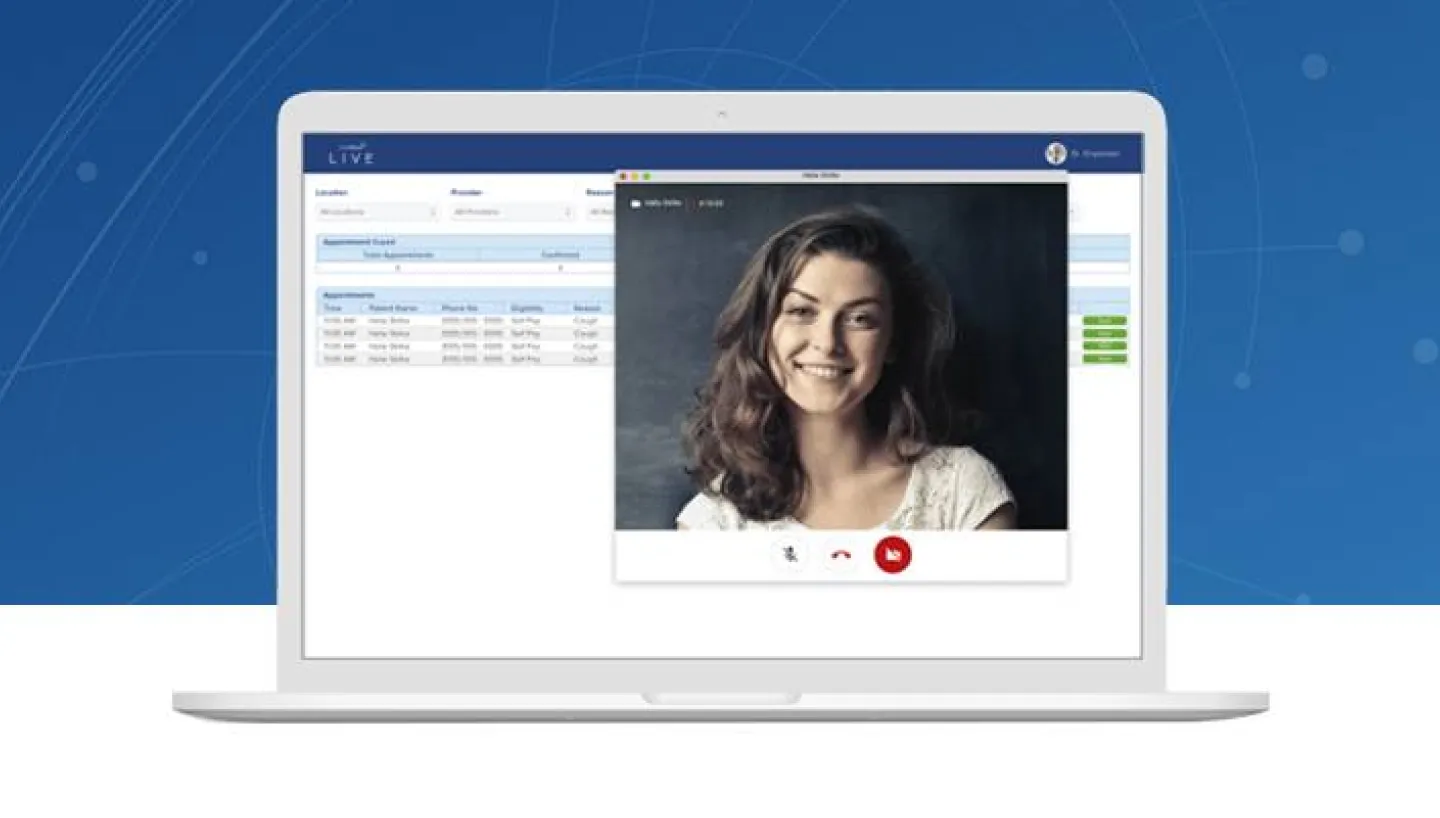Click the provider name next to the avatar

pos(1096,152)
